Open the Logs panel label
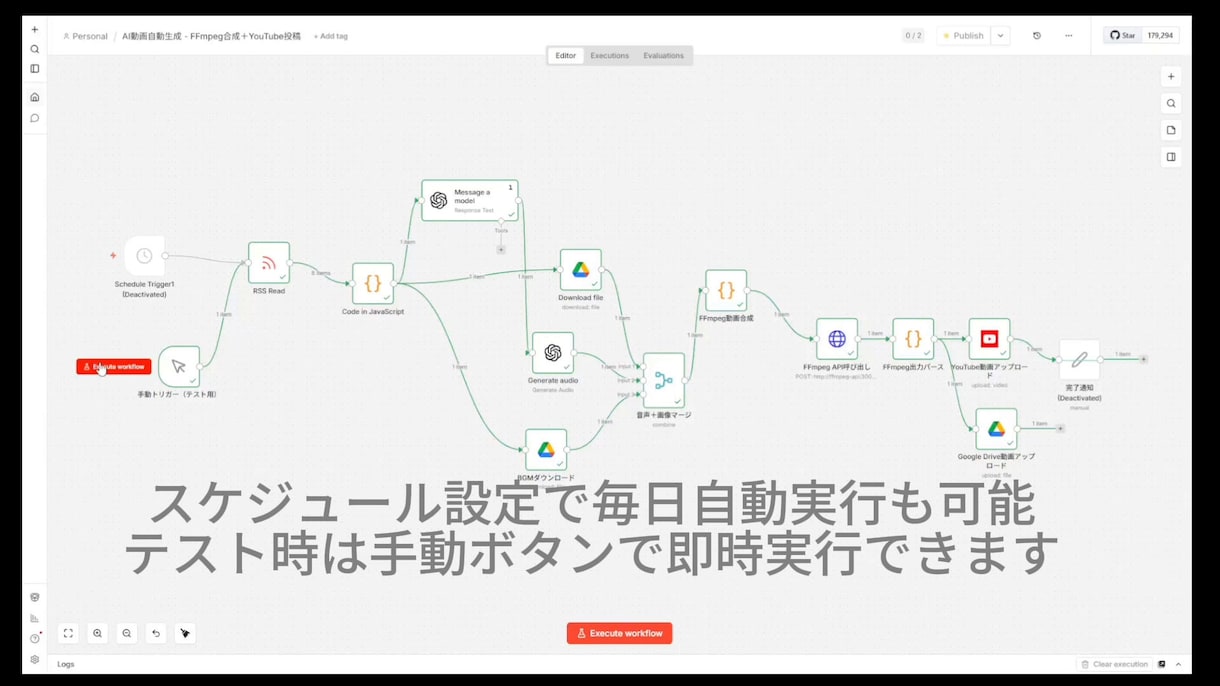 (66, 664)
